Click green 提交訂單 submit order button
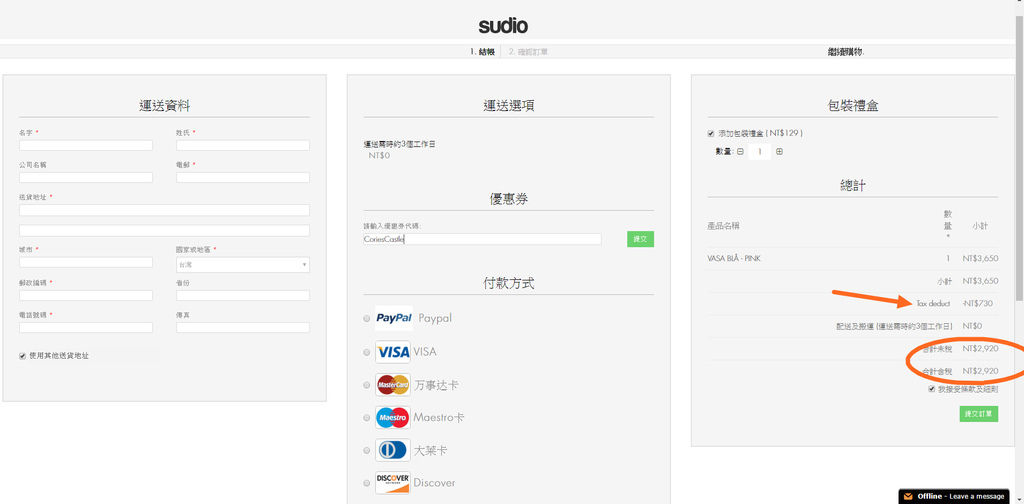Viewport: 1024px width, 504px height. pyautogui.click(x=978, y=414)
